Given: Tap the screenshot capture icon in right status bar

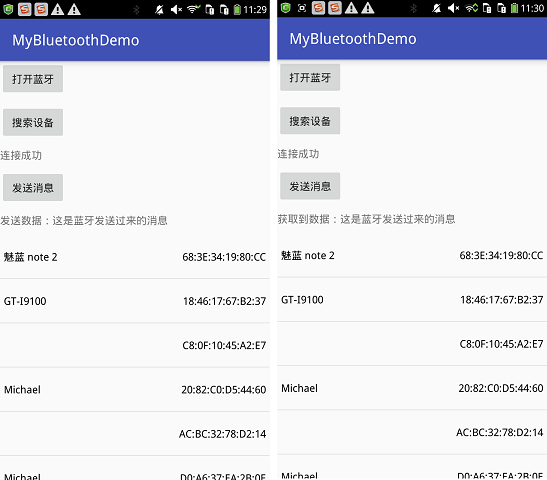Looking at the screenshot, I should pos(302,8).
